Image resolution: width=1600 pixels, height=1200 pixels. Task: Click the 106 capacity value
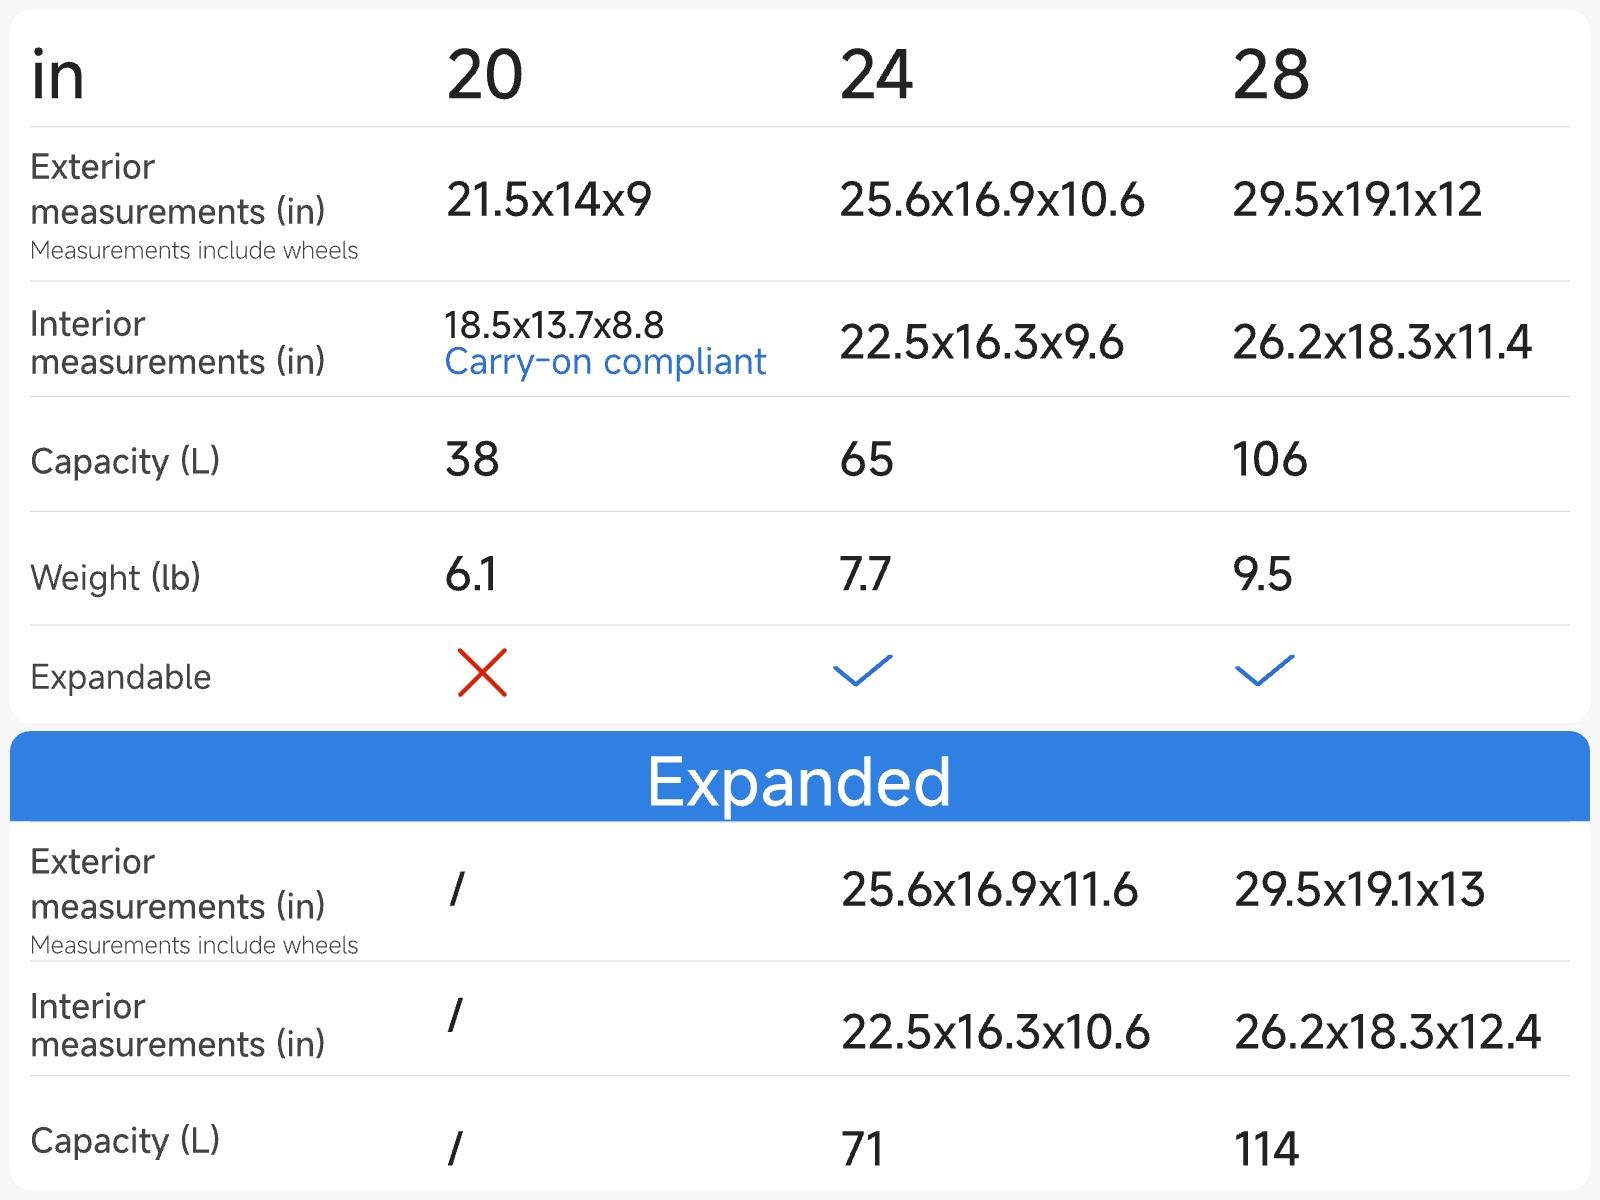point(1269,460)
